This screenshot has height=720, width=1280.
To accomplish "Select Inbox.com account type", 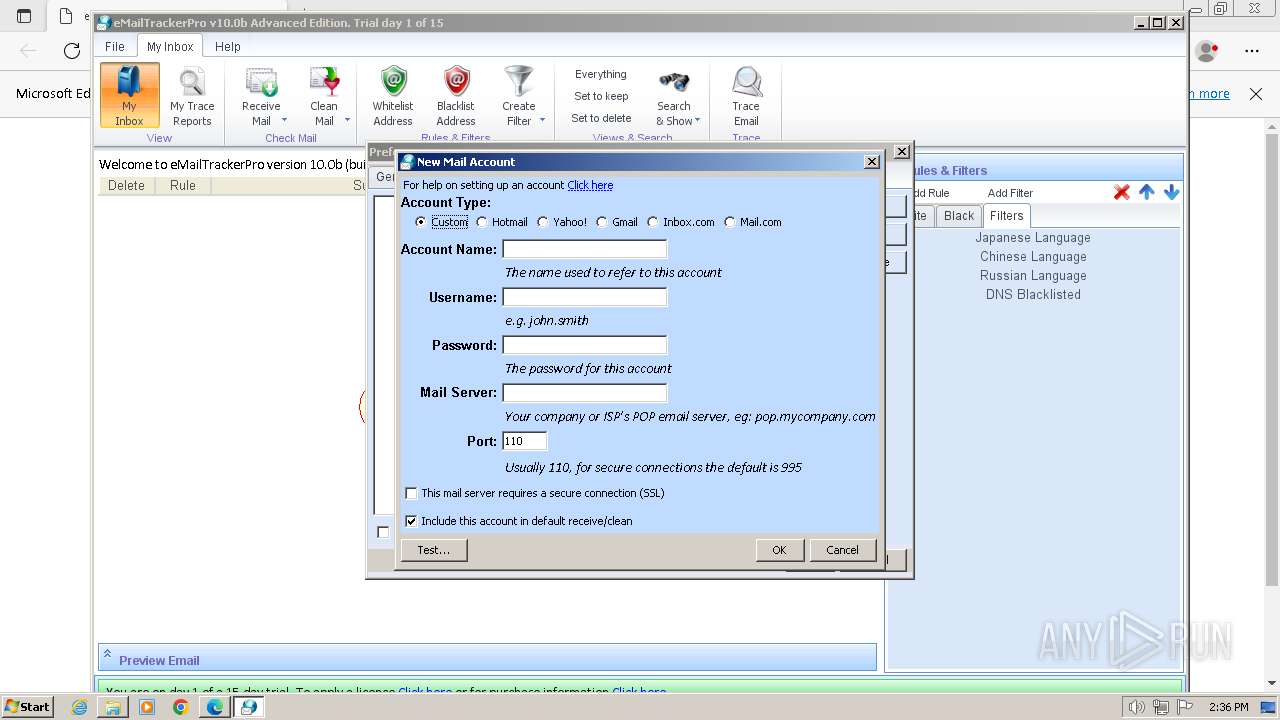I will (x=653, y=222).
